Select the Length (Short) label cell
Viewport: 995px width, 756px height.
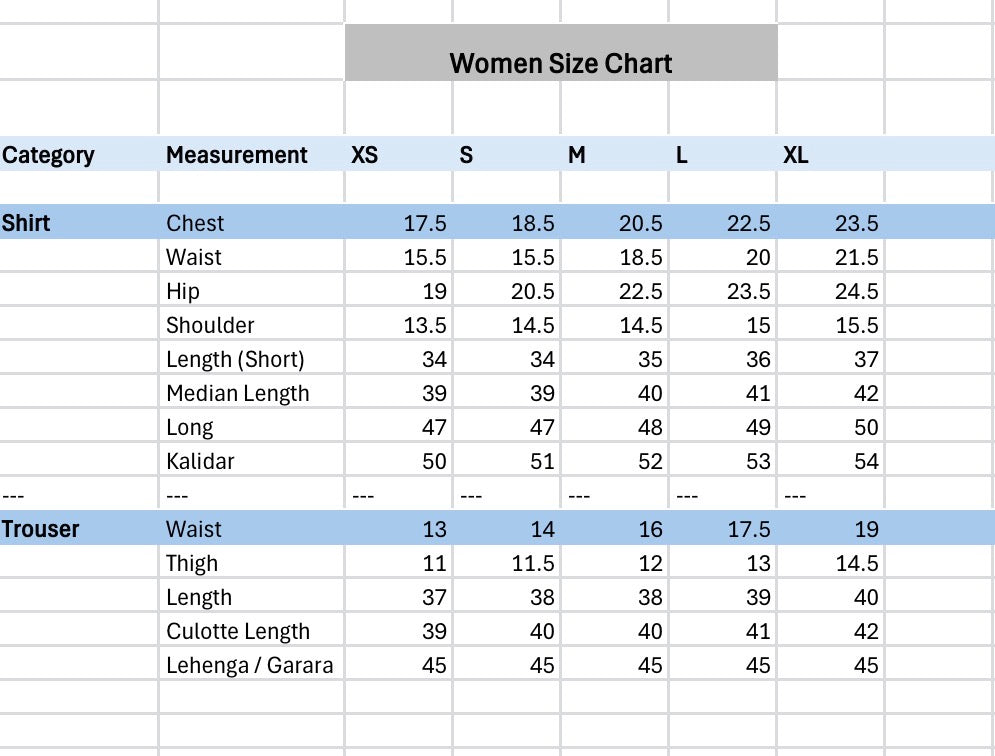coord(251,359)
